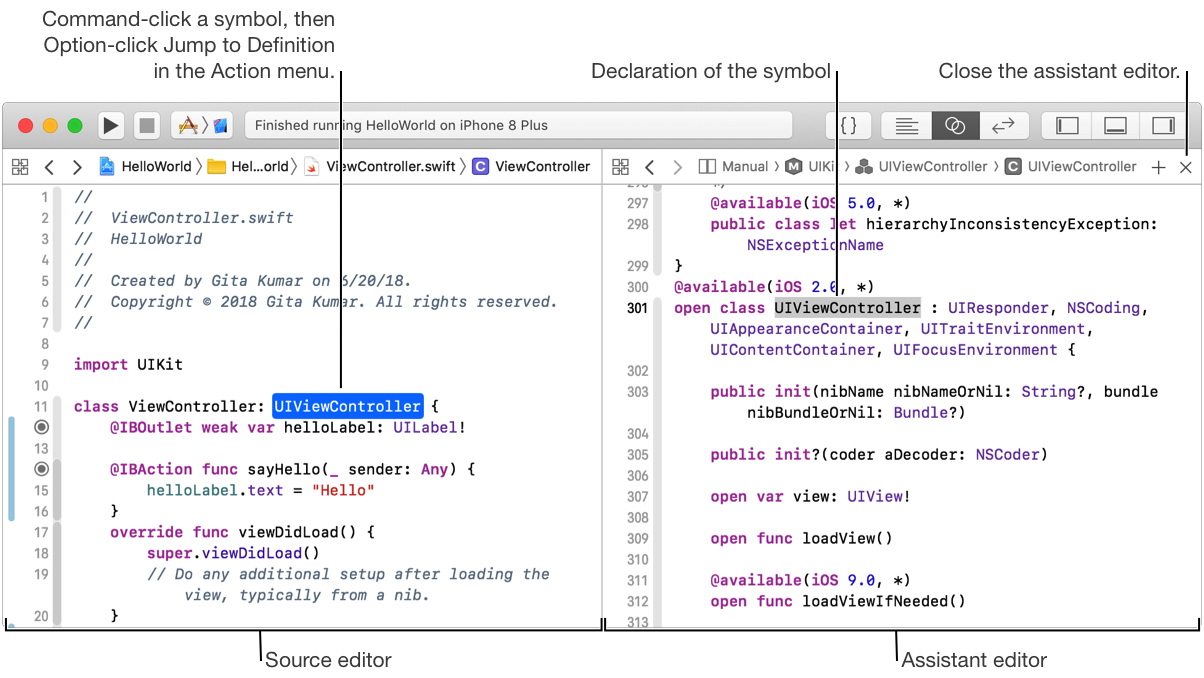The height and width of the screenshot is (678, 1204).
Task: Open the Library curly braces button
Action: pos(848,126)
